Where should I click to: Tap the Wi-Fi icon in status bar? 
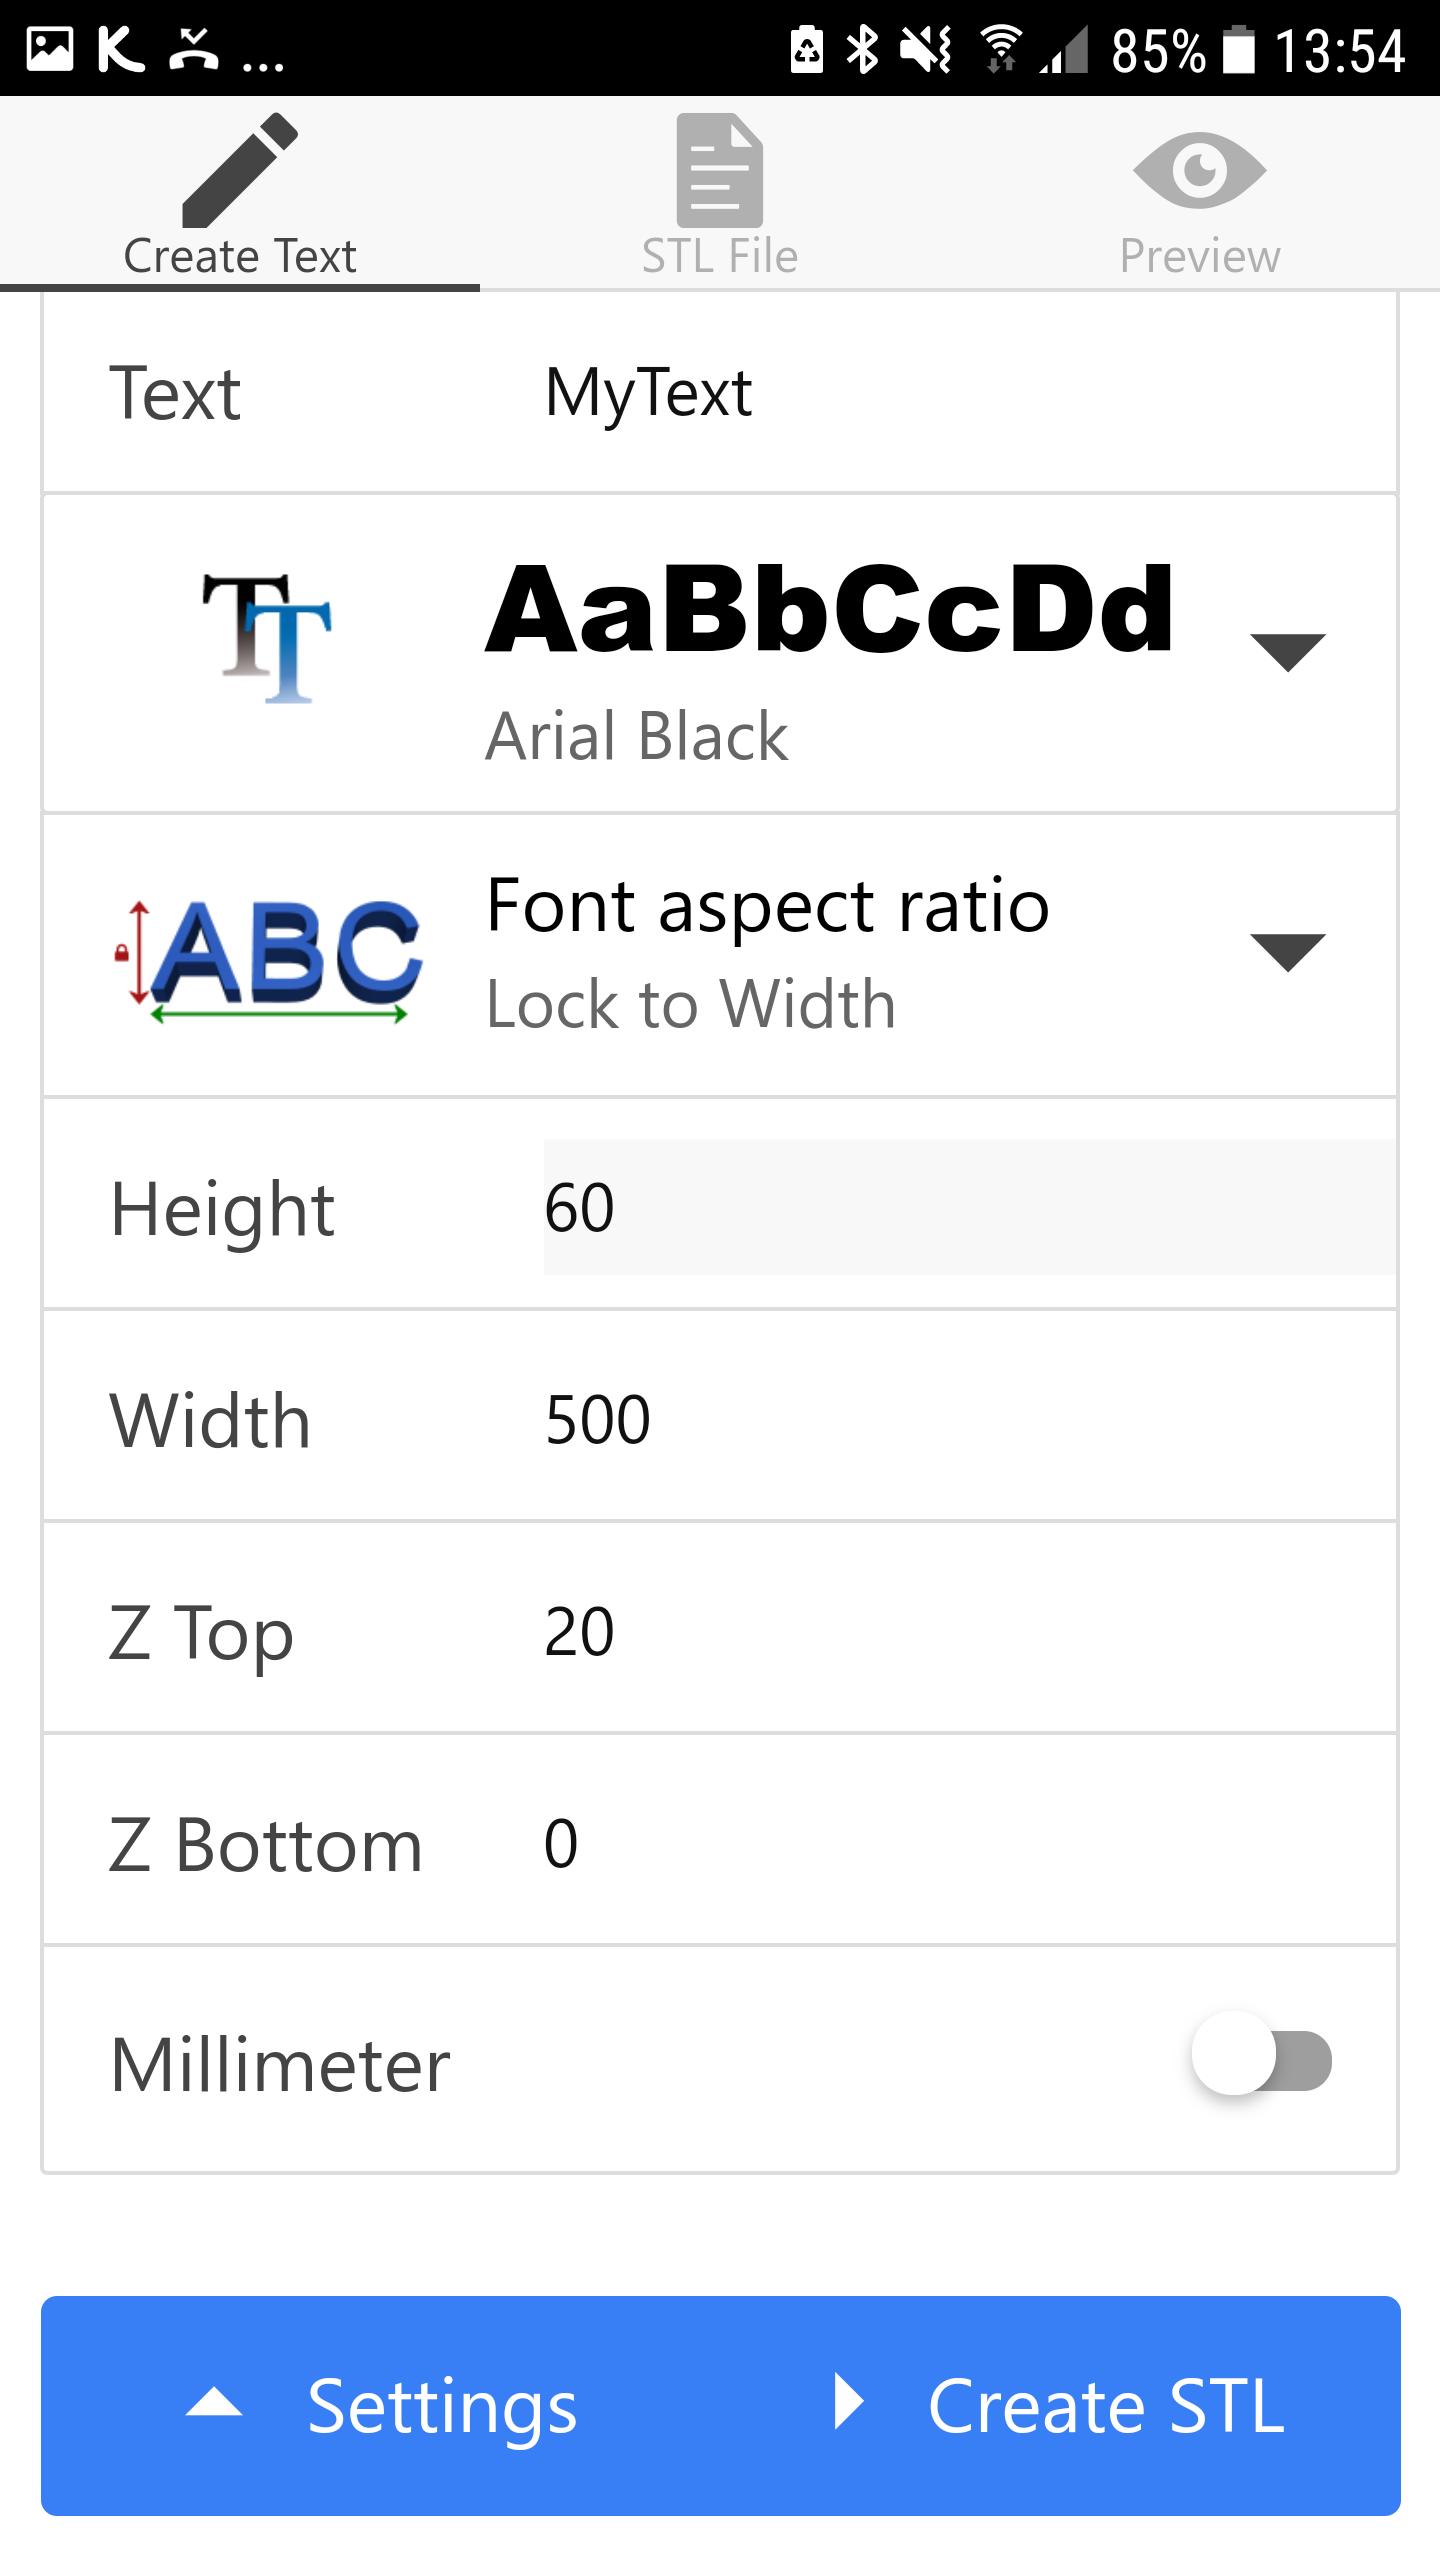tap(999, 50)
